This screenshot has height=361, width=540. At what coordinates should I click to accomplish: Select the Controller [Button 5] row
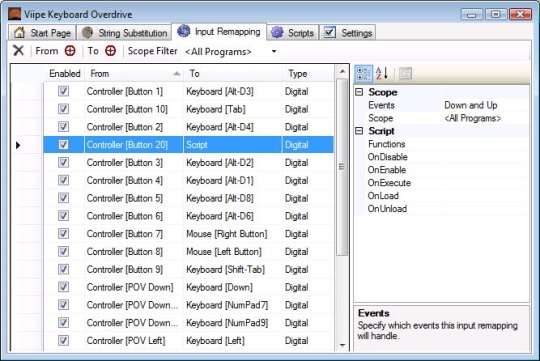coord(189,198)
